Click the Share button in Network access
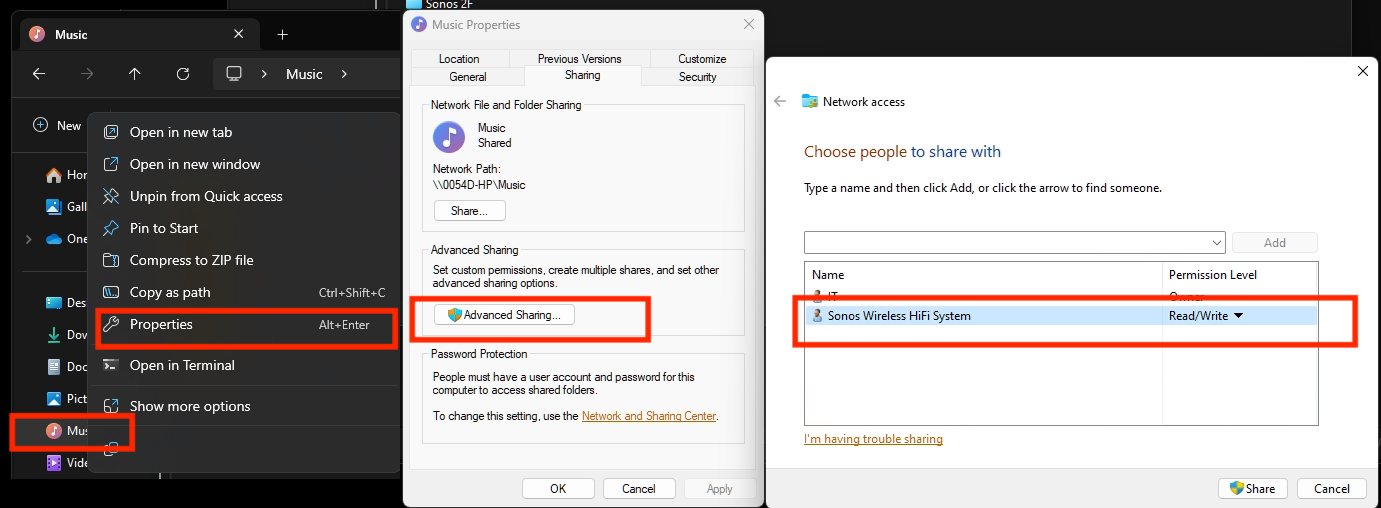1381x508 pixels. click(x=1252, y=489)
